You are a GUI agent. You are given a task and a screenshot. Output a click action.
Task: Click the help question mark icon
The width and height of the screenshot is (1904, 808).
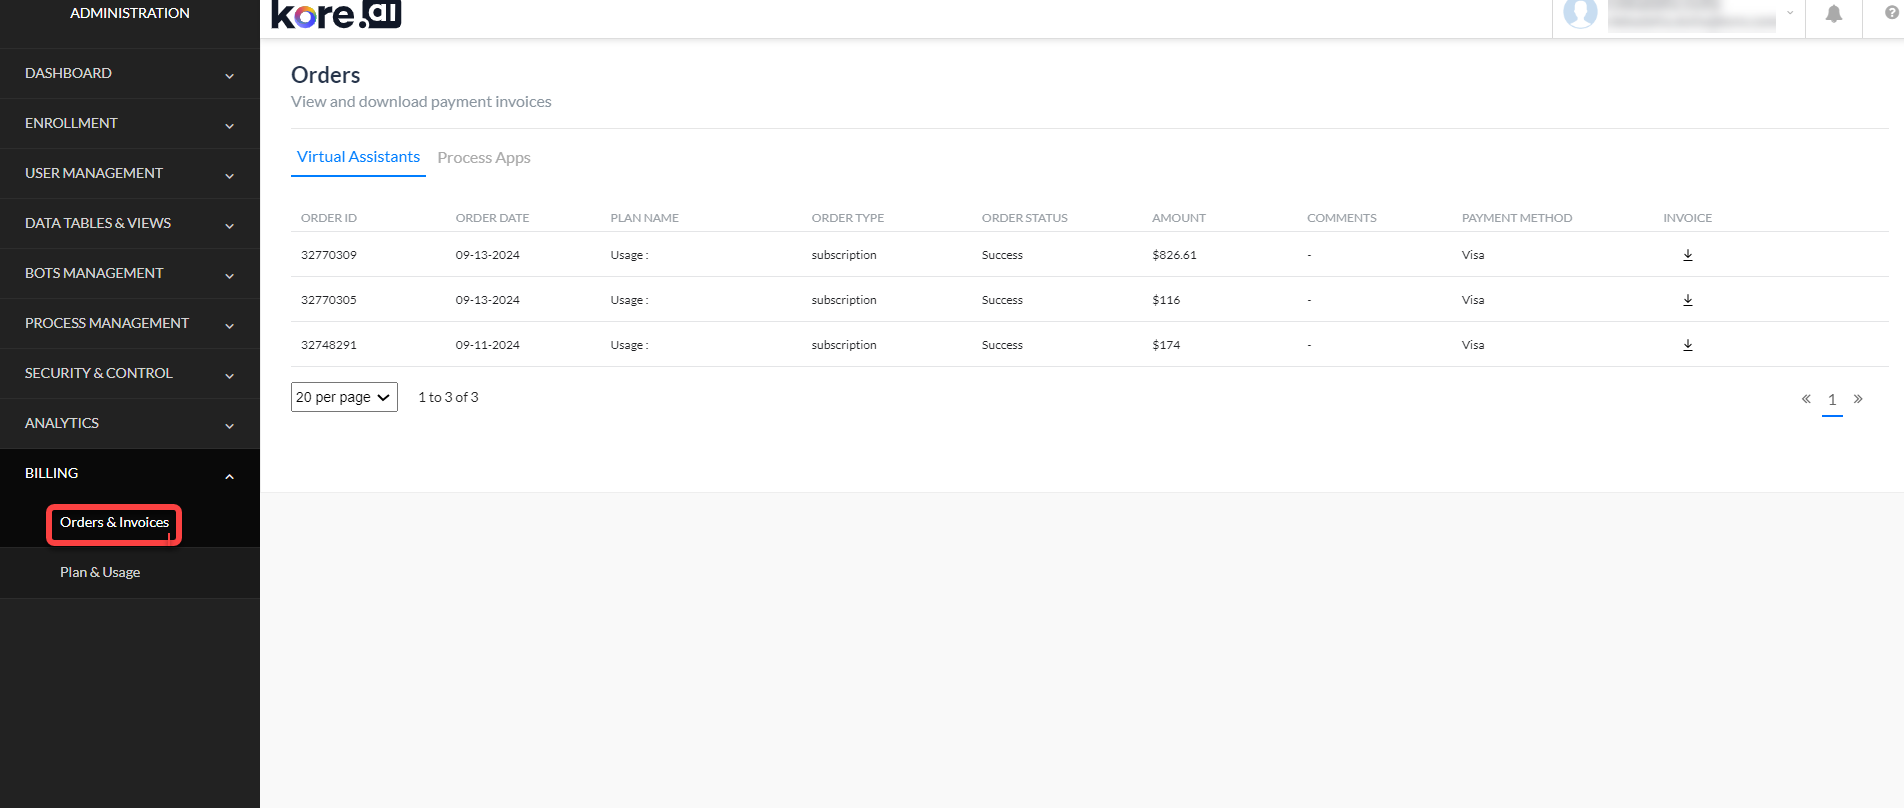coord(1891,13)
